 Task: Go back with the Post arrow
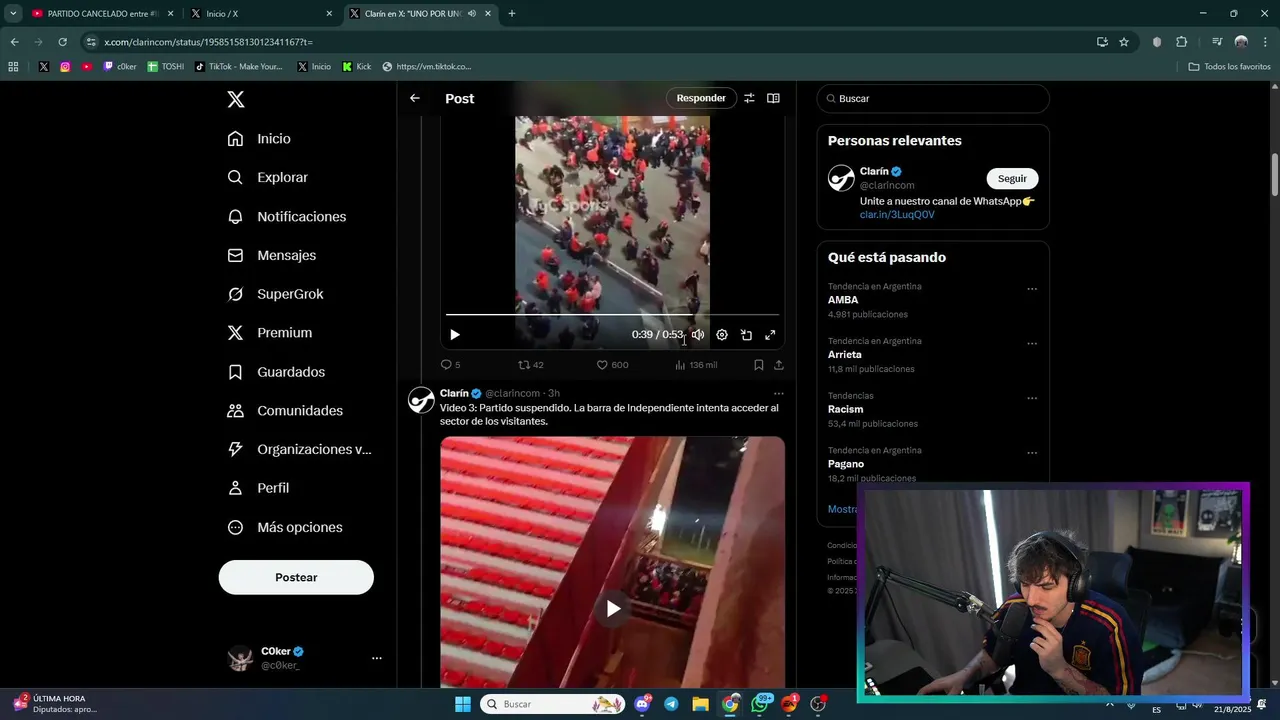point(415,98)
